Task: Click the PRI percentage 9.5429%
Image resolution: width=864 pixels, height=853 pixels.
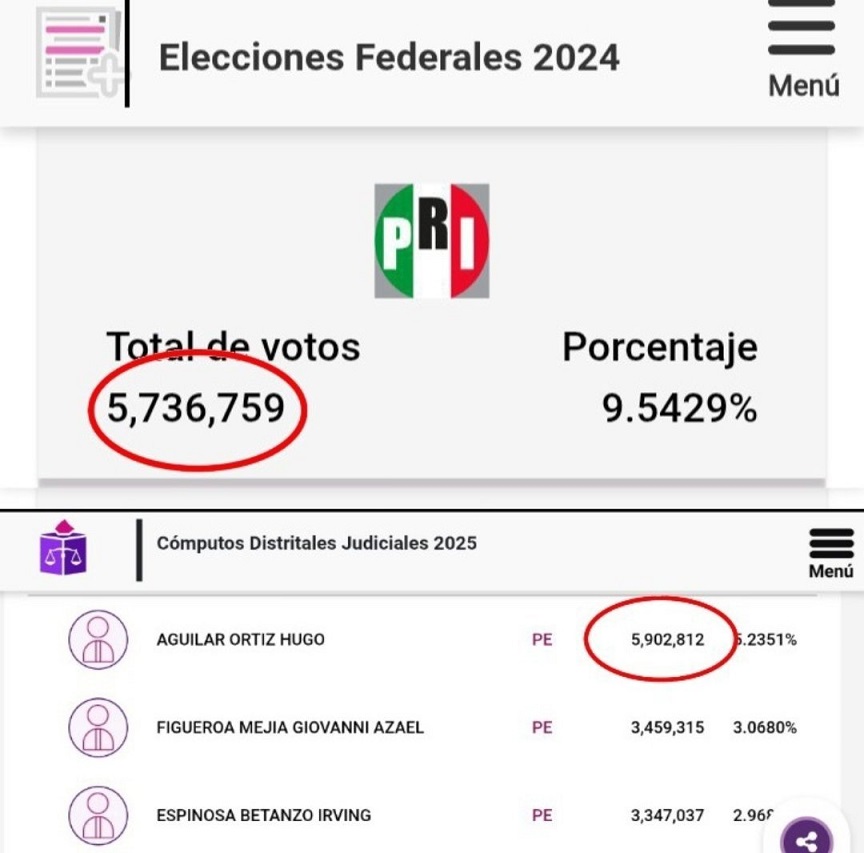Action: pyautogui.click(x=679, y=408)
